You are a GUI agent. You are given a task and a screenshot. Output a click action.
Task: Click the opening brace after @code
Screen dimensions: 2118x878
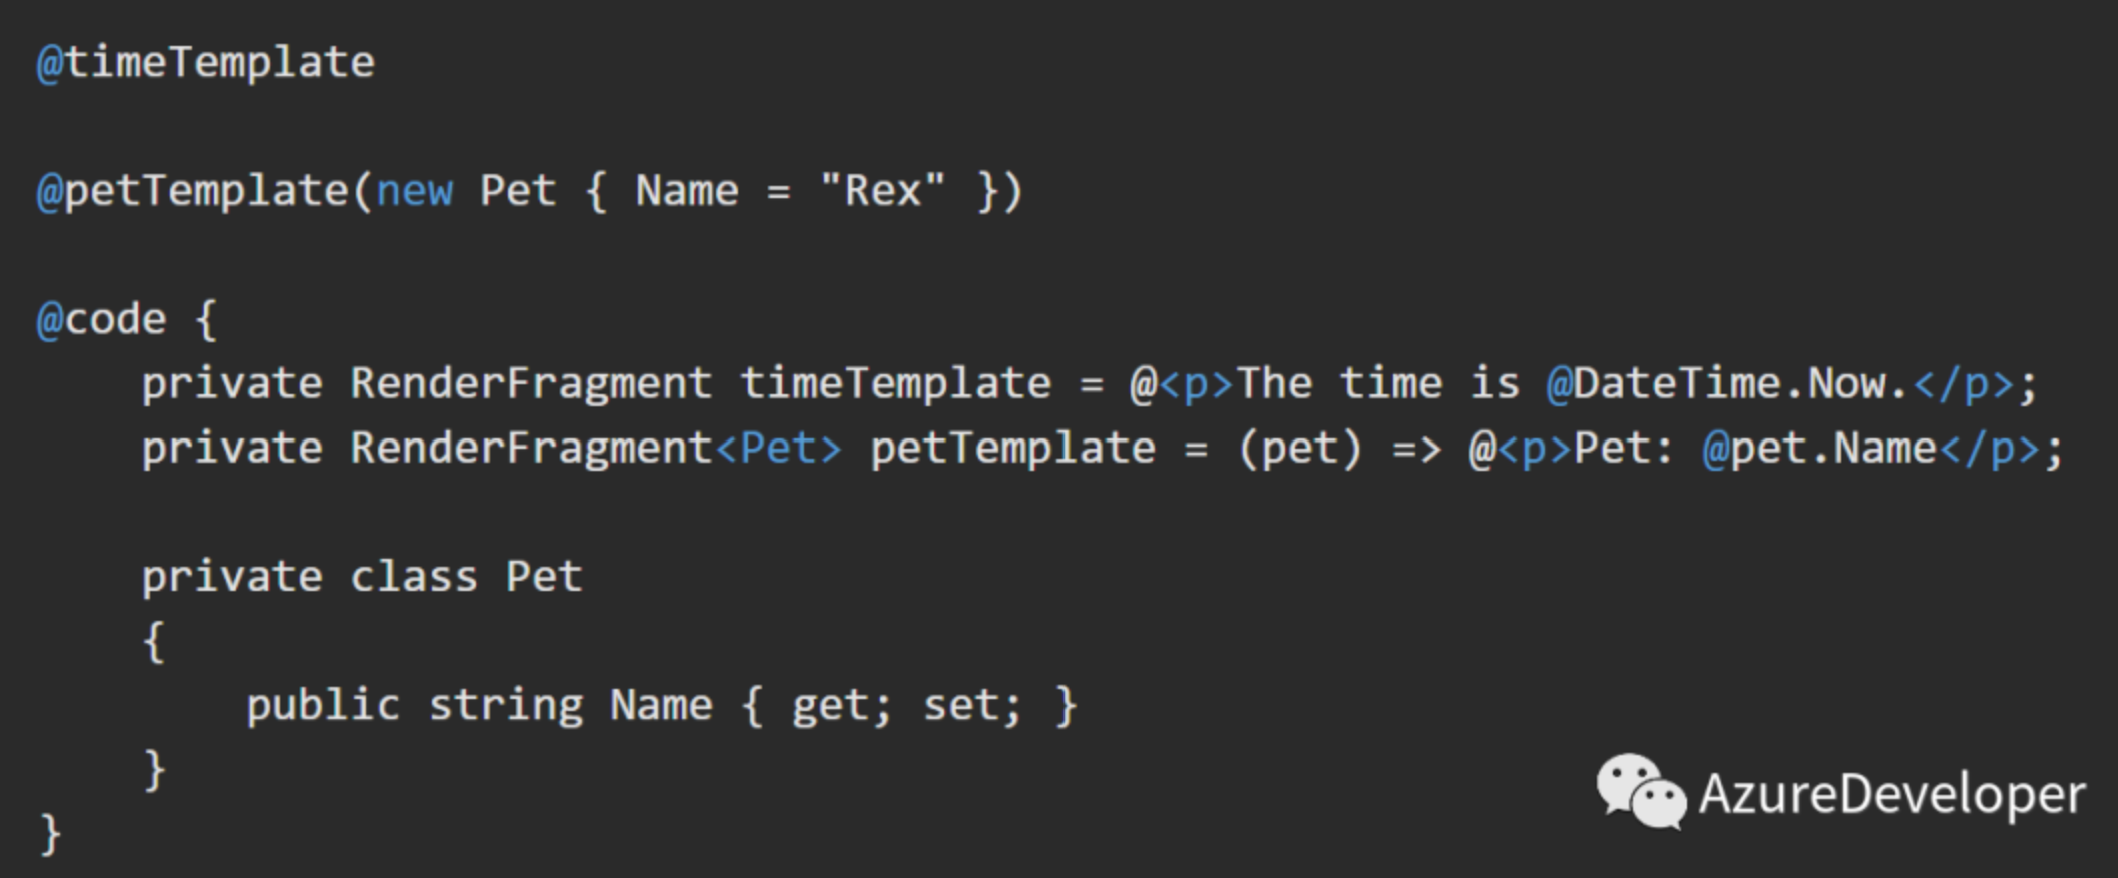pyautogui.click(x=205, y=320)
